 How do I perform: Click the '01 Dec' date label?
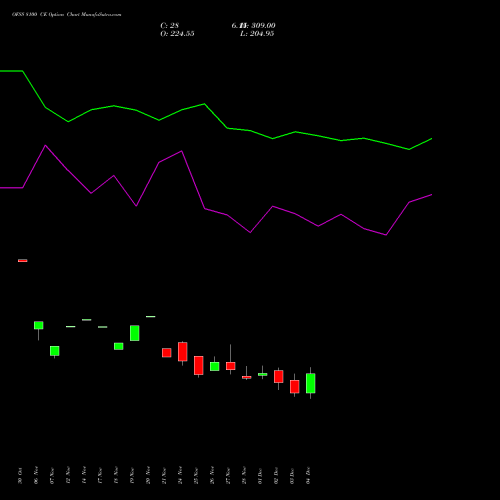(260, 476)
